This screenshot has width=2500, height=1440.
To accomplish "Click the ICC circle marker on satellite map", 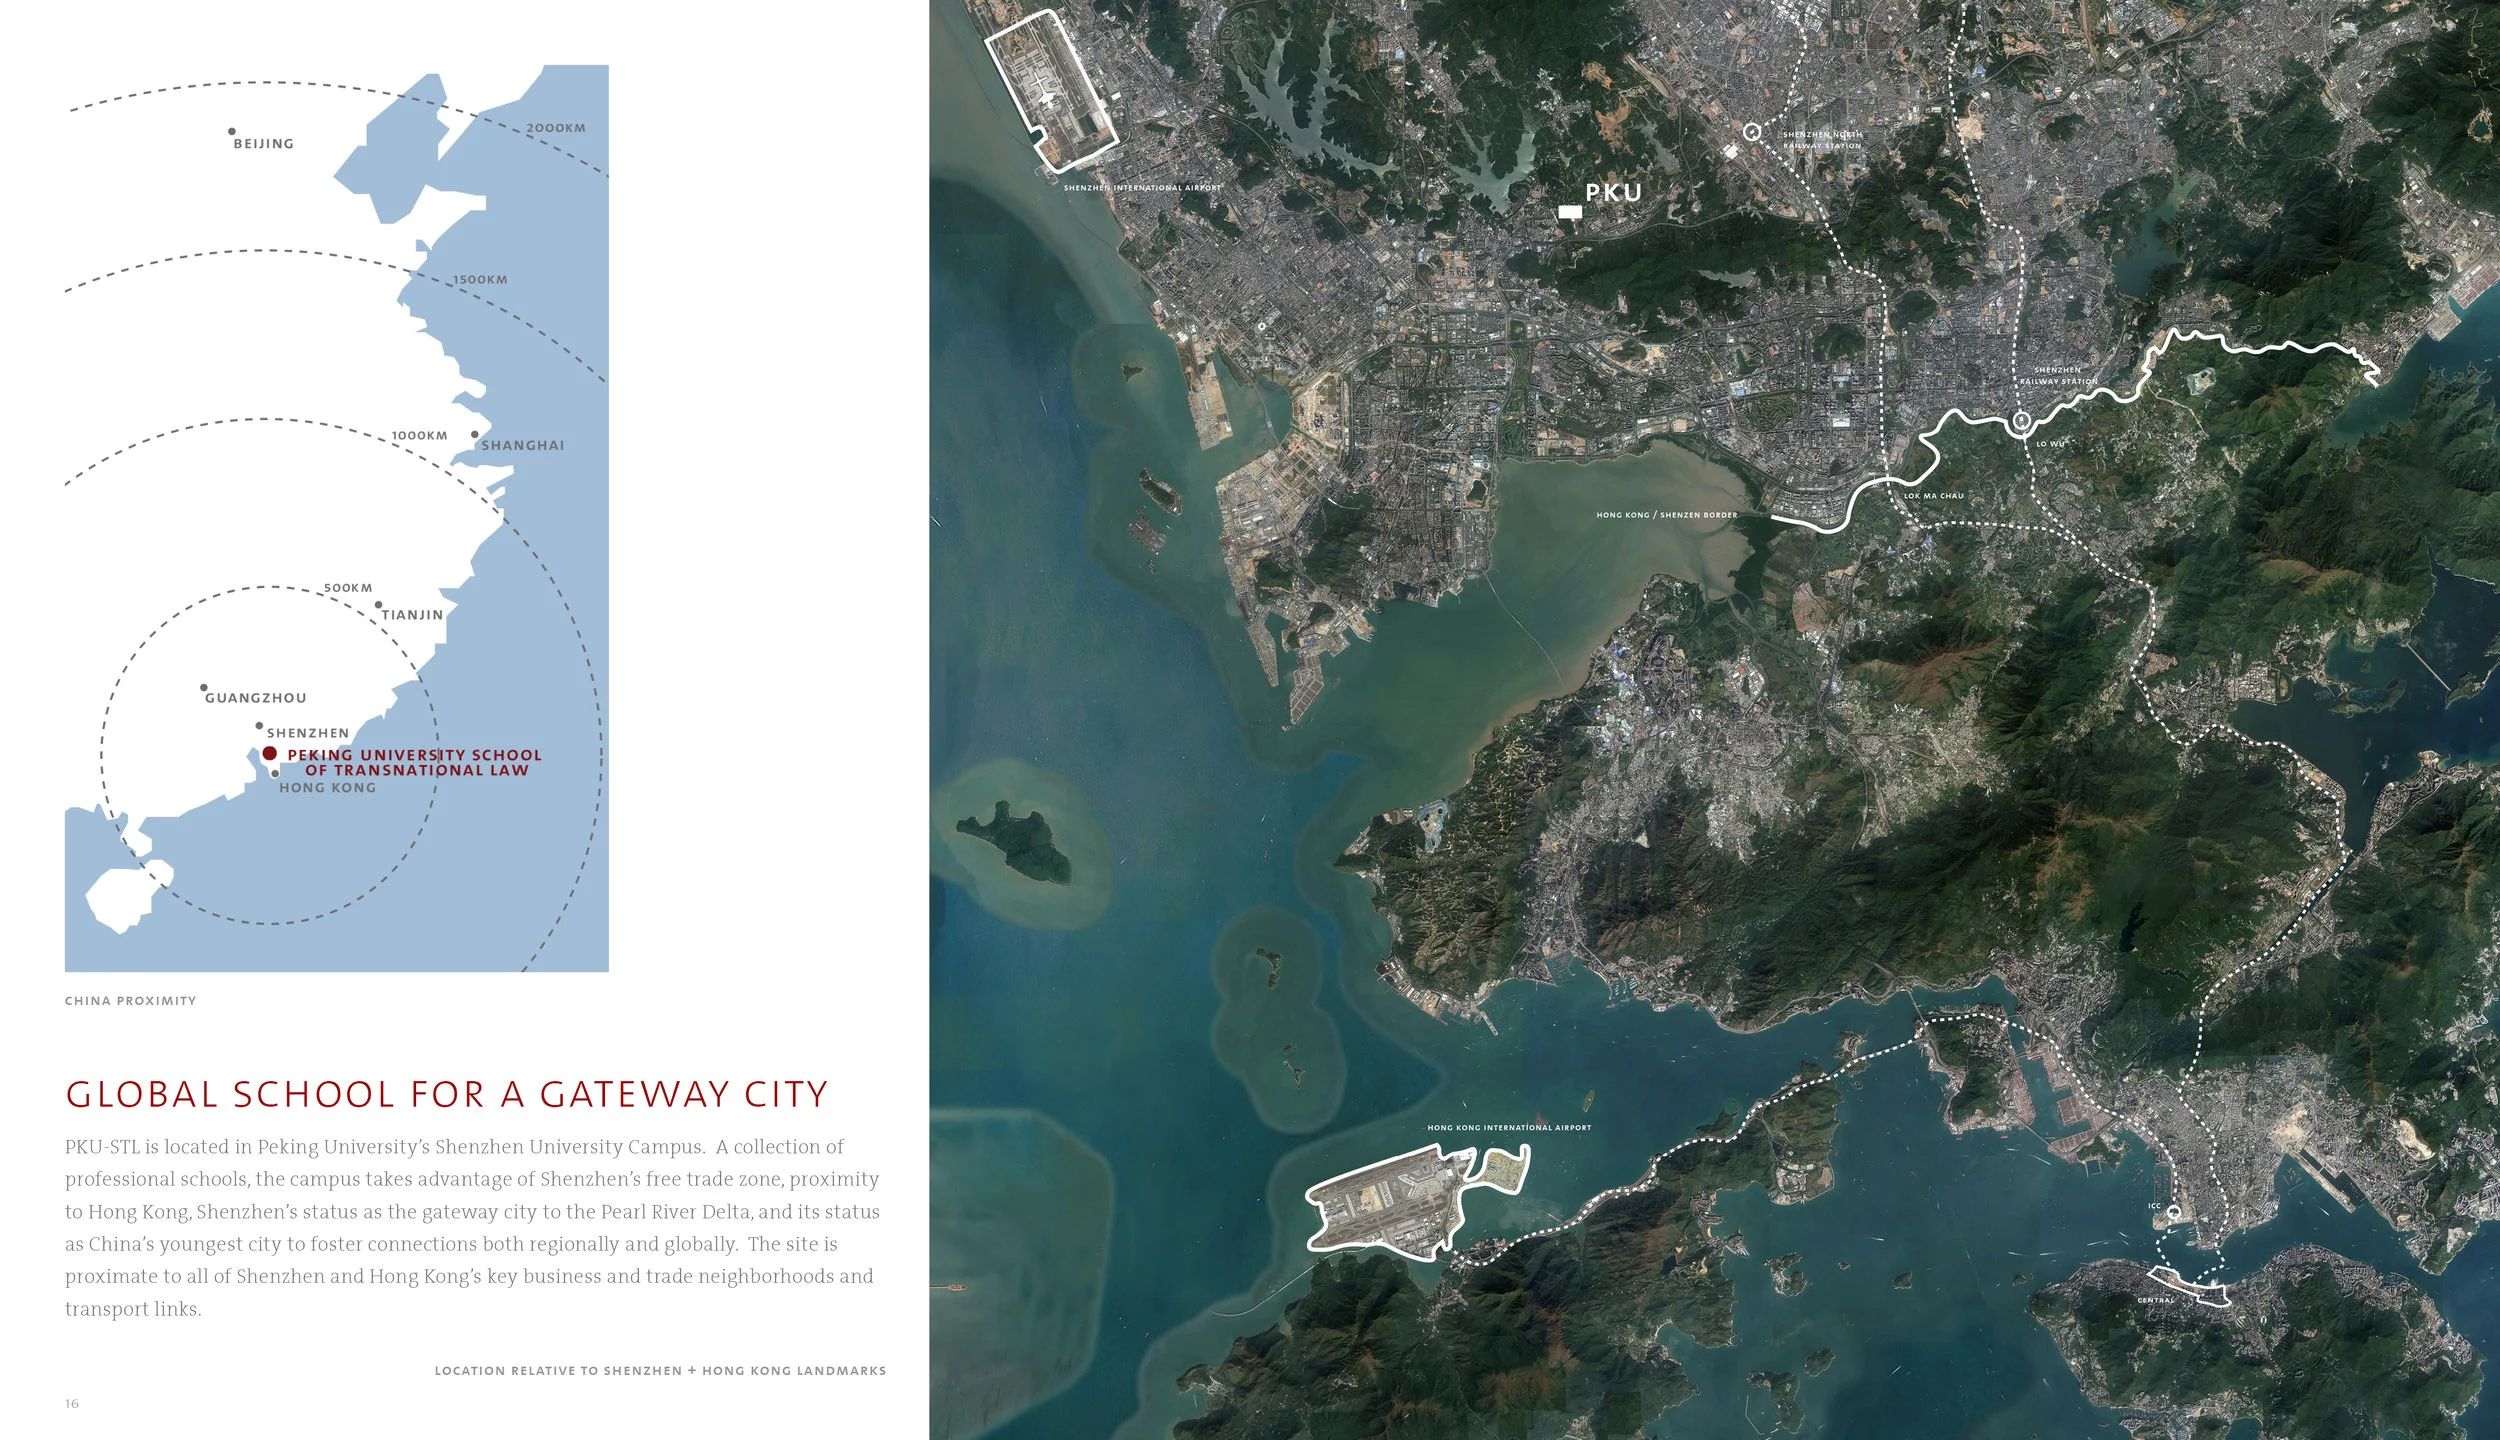I will (x=2173, y=1212).
